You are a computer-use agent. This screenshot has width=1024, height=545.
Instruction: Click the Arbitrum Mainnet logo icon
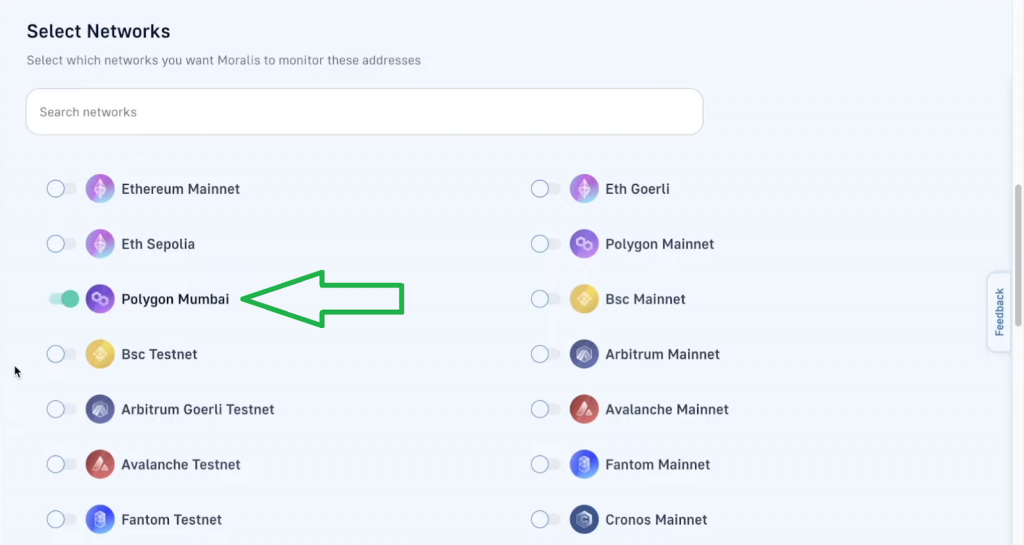click(584, 354)
